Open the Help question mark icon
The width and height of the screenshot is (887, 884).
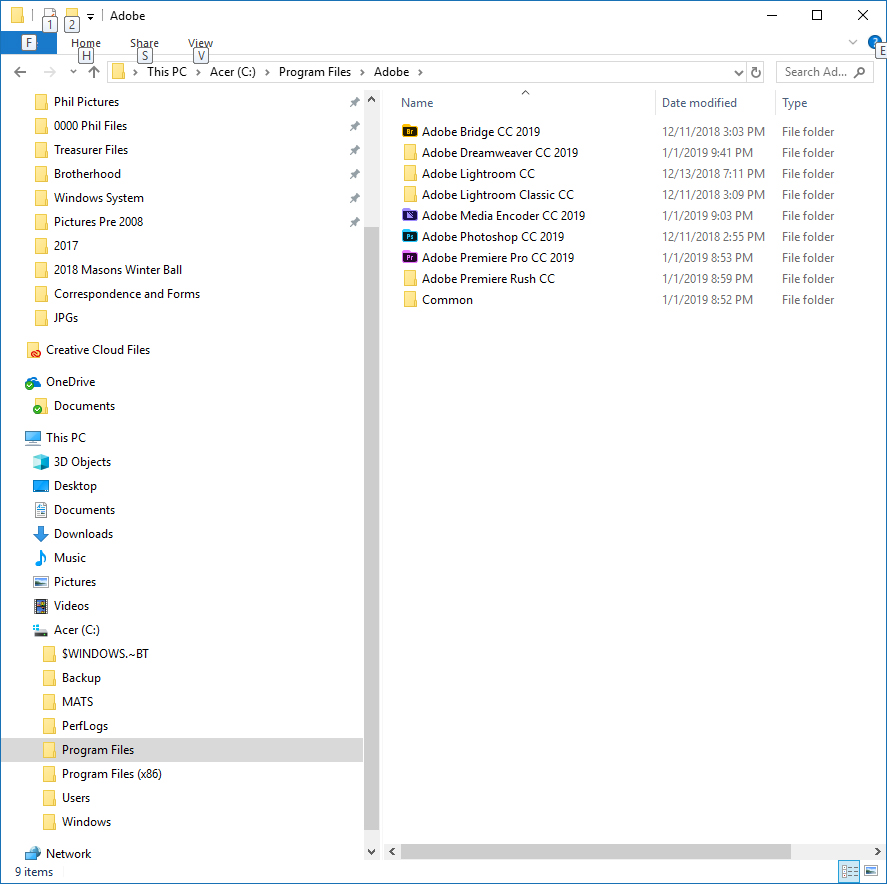tap(875, 42)
